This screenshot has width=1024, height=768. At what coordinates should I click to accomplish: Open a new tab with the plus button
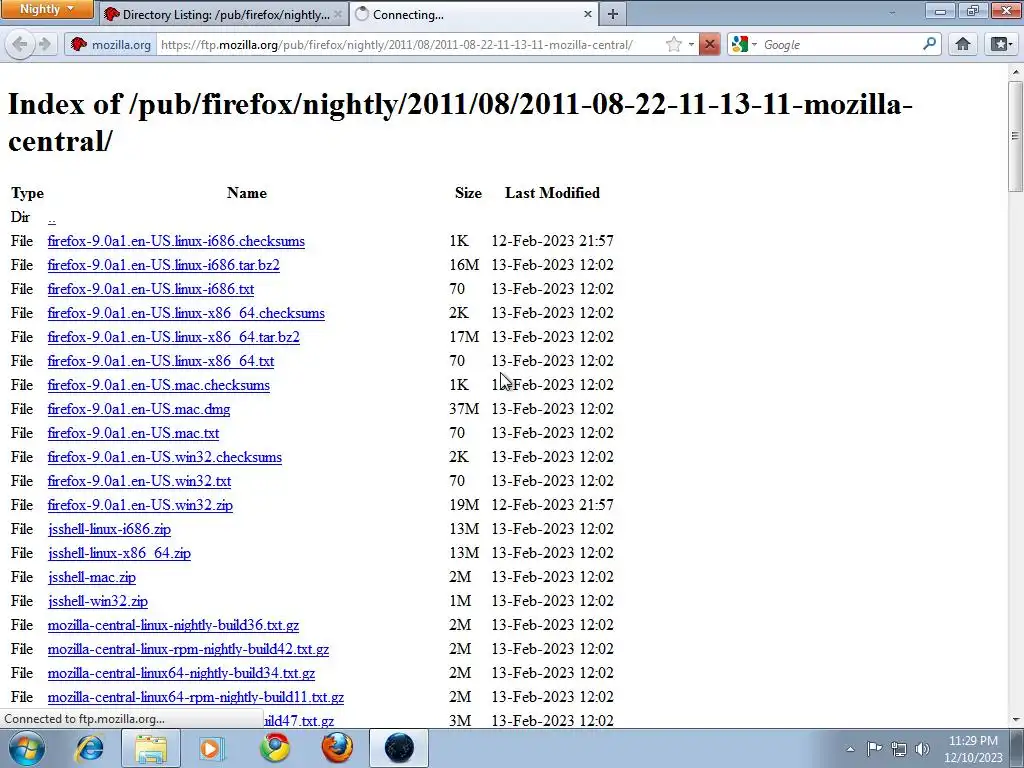tap(613, 14)
